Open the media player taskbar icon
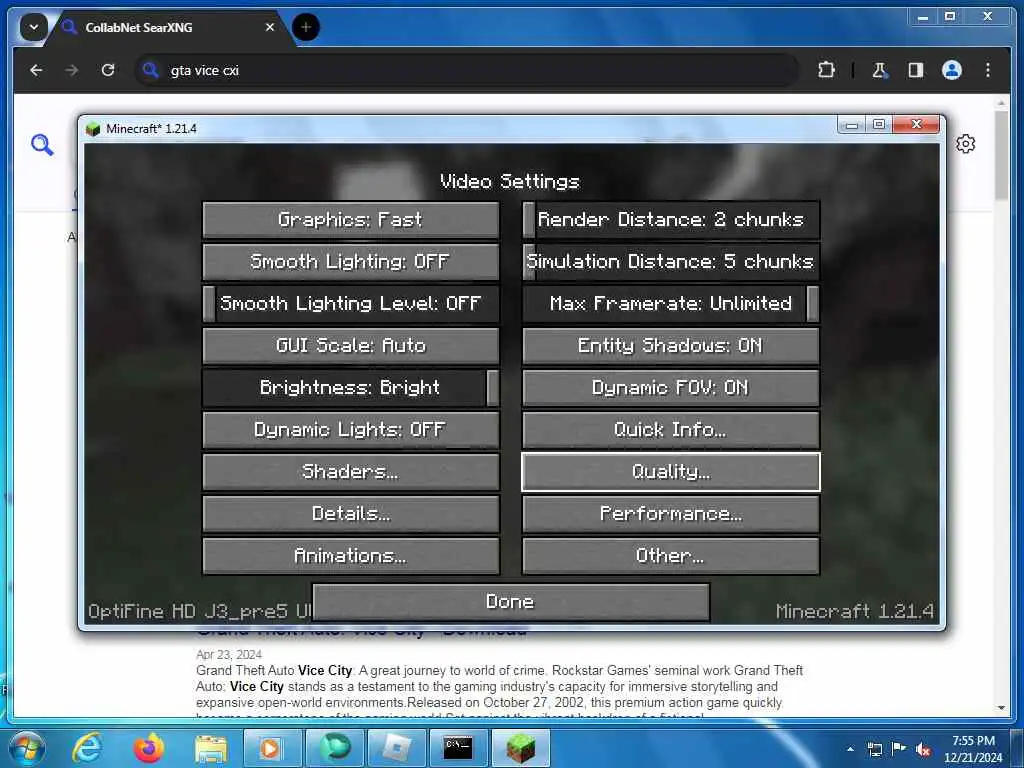The height and width of the screenshot is (768, 1024). [272, 748]
